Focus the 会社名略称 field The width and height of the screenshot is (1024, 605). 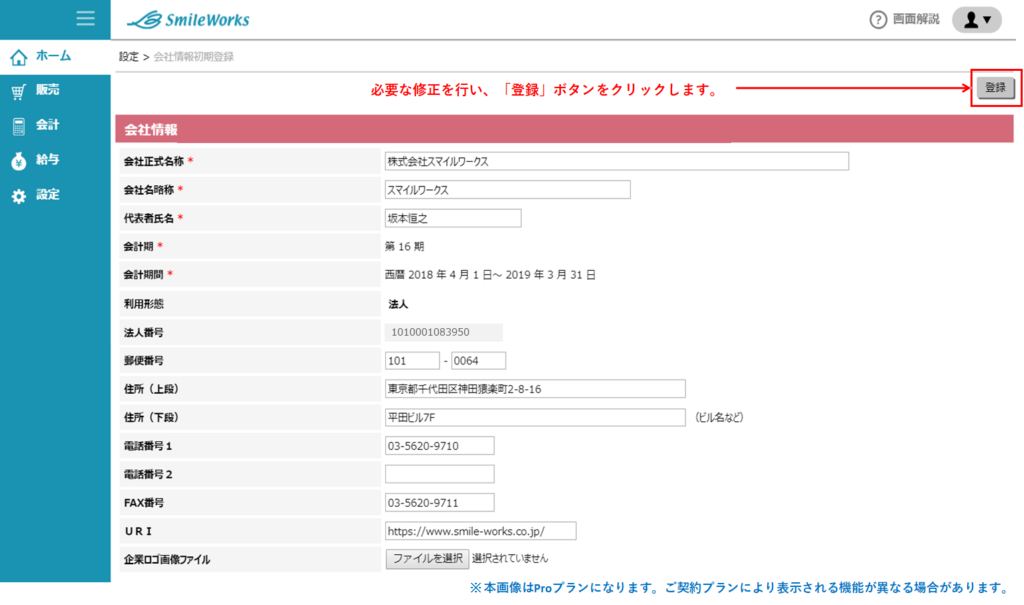(x=507, y=189)
